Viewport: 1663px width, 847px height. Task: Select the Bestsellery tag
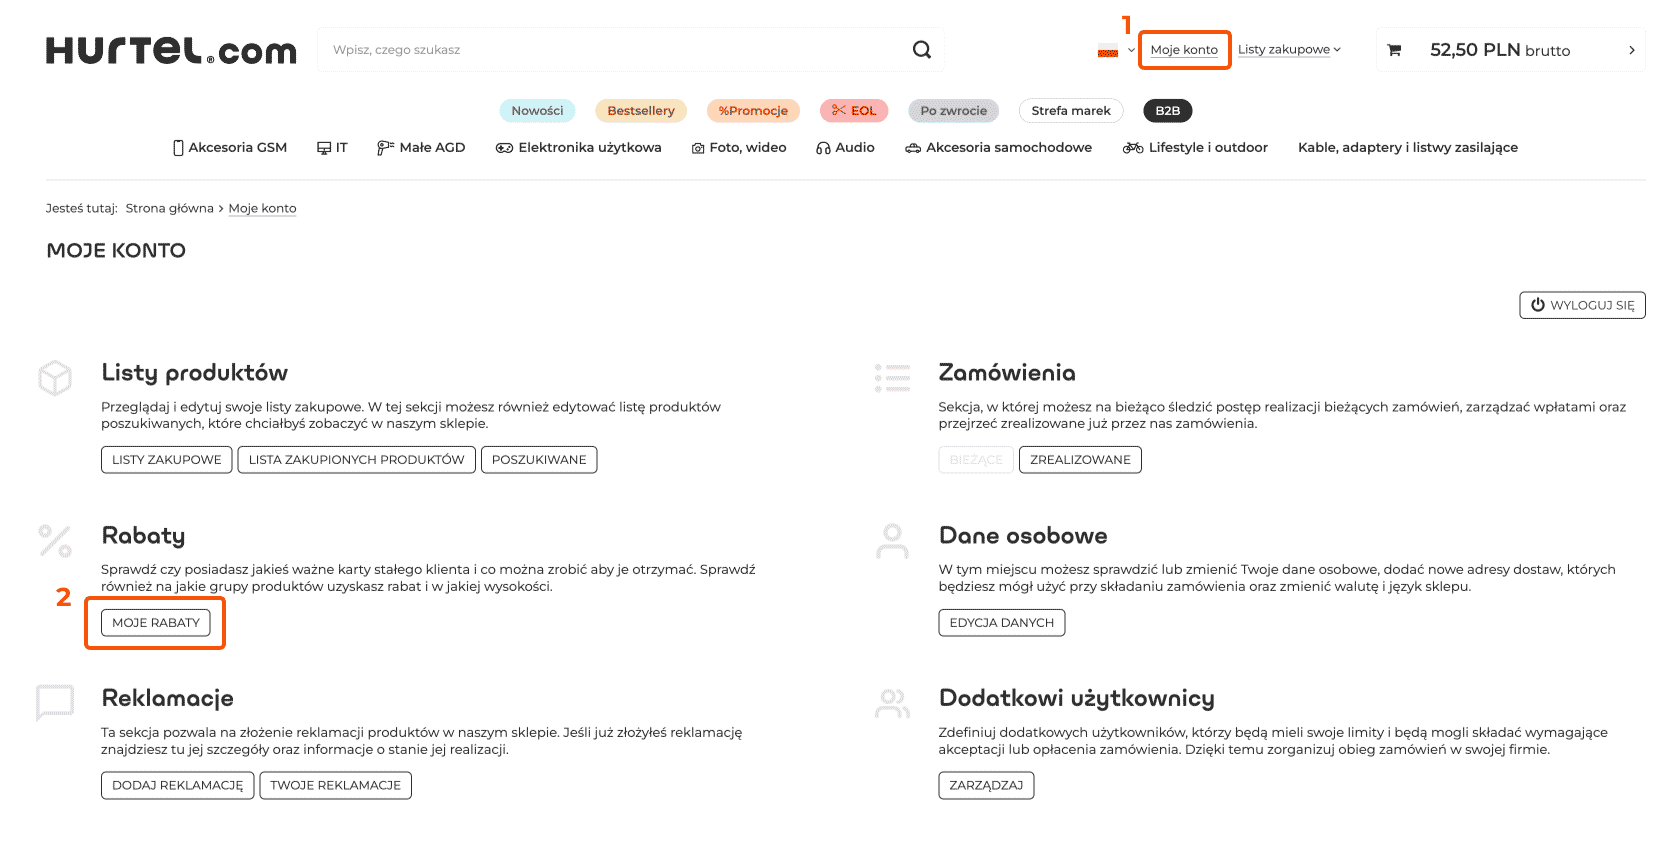(x=641, y=111)
